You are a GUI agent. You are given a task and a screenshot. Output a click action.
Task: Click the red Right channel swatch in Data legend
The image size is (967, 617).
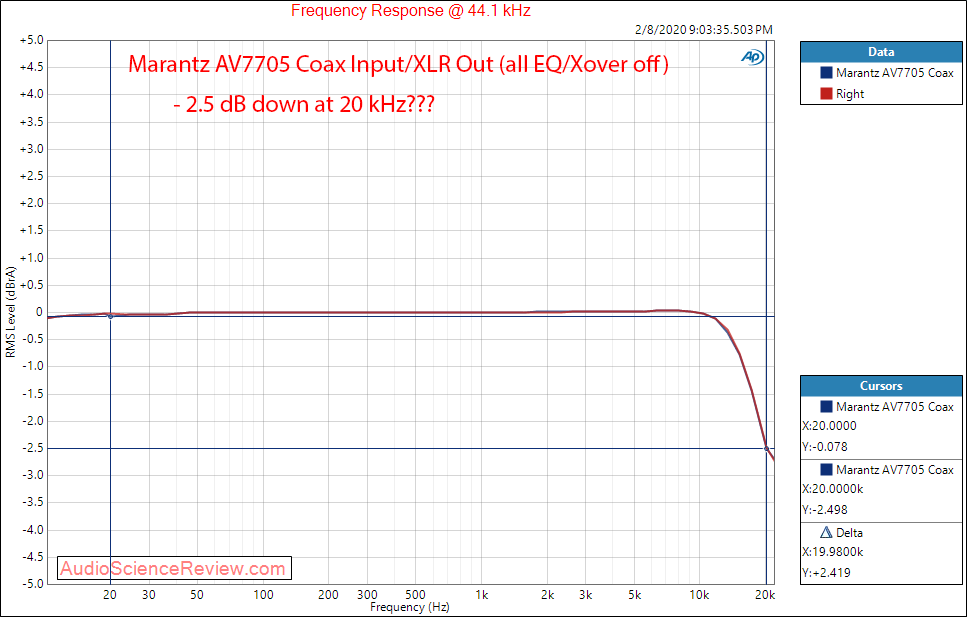click(826, 94)
